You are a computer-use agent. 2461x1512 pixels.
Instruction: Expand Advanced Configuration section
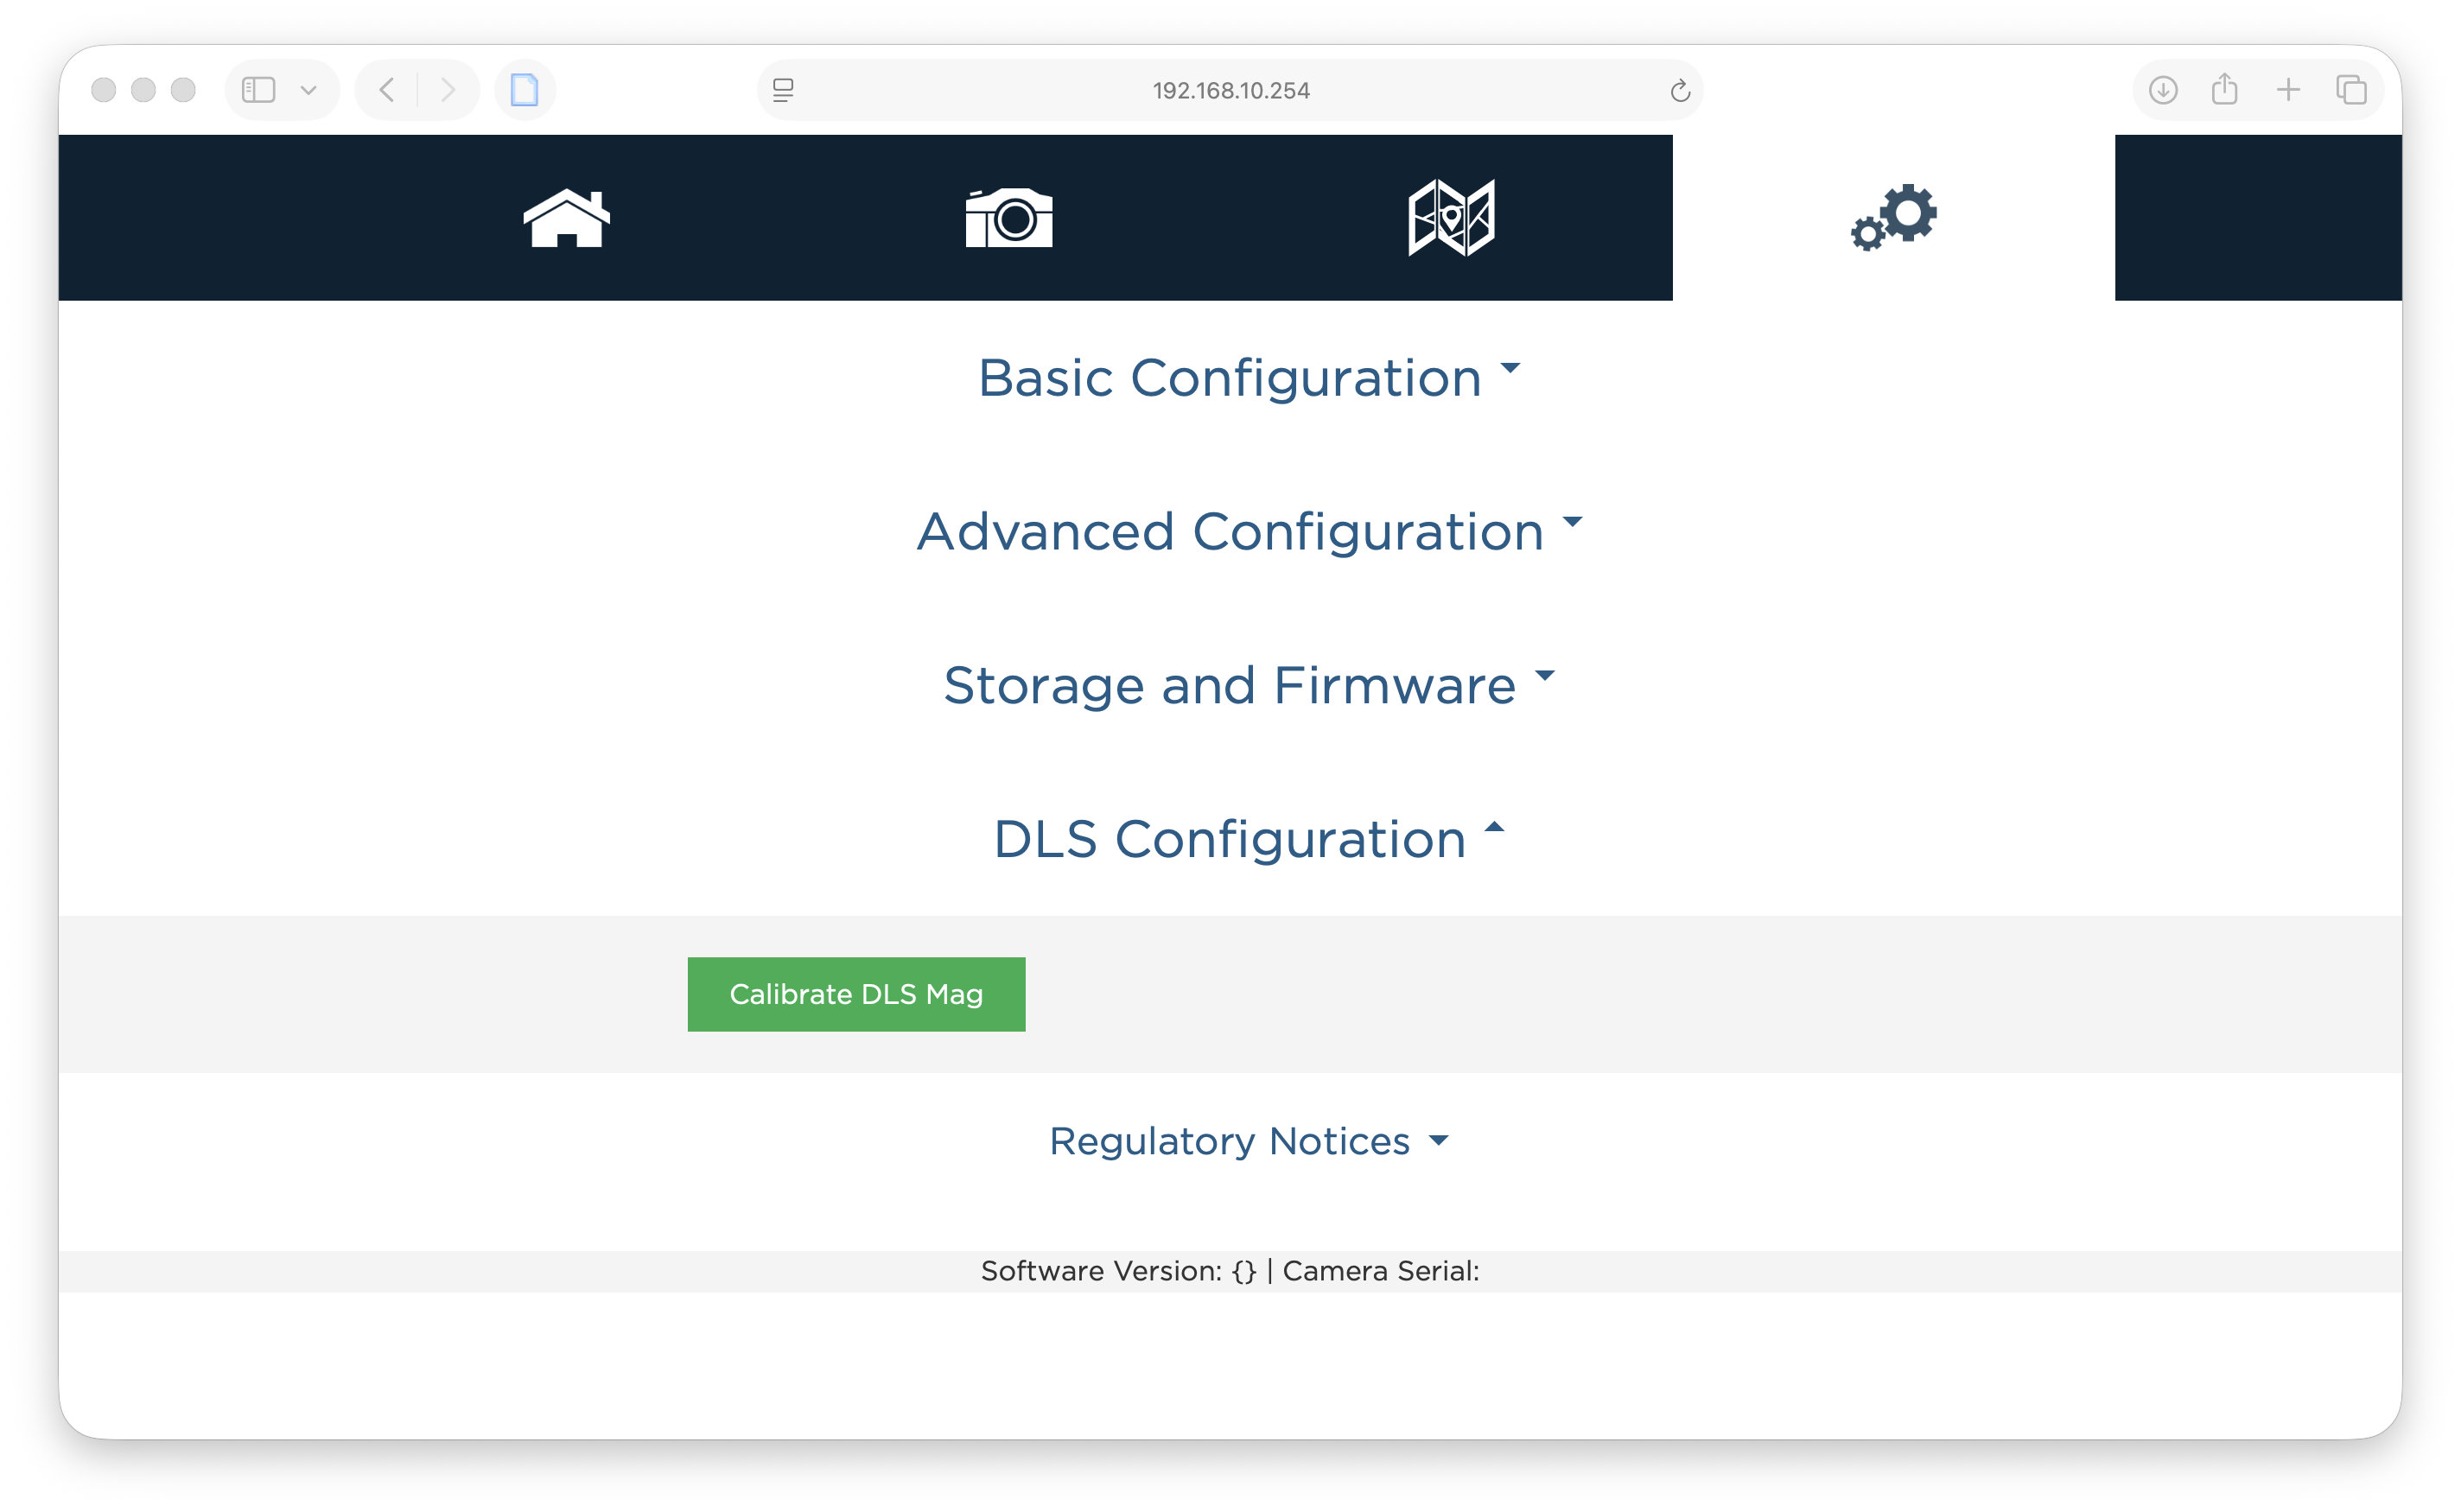1248,531
